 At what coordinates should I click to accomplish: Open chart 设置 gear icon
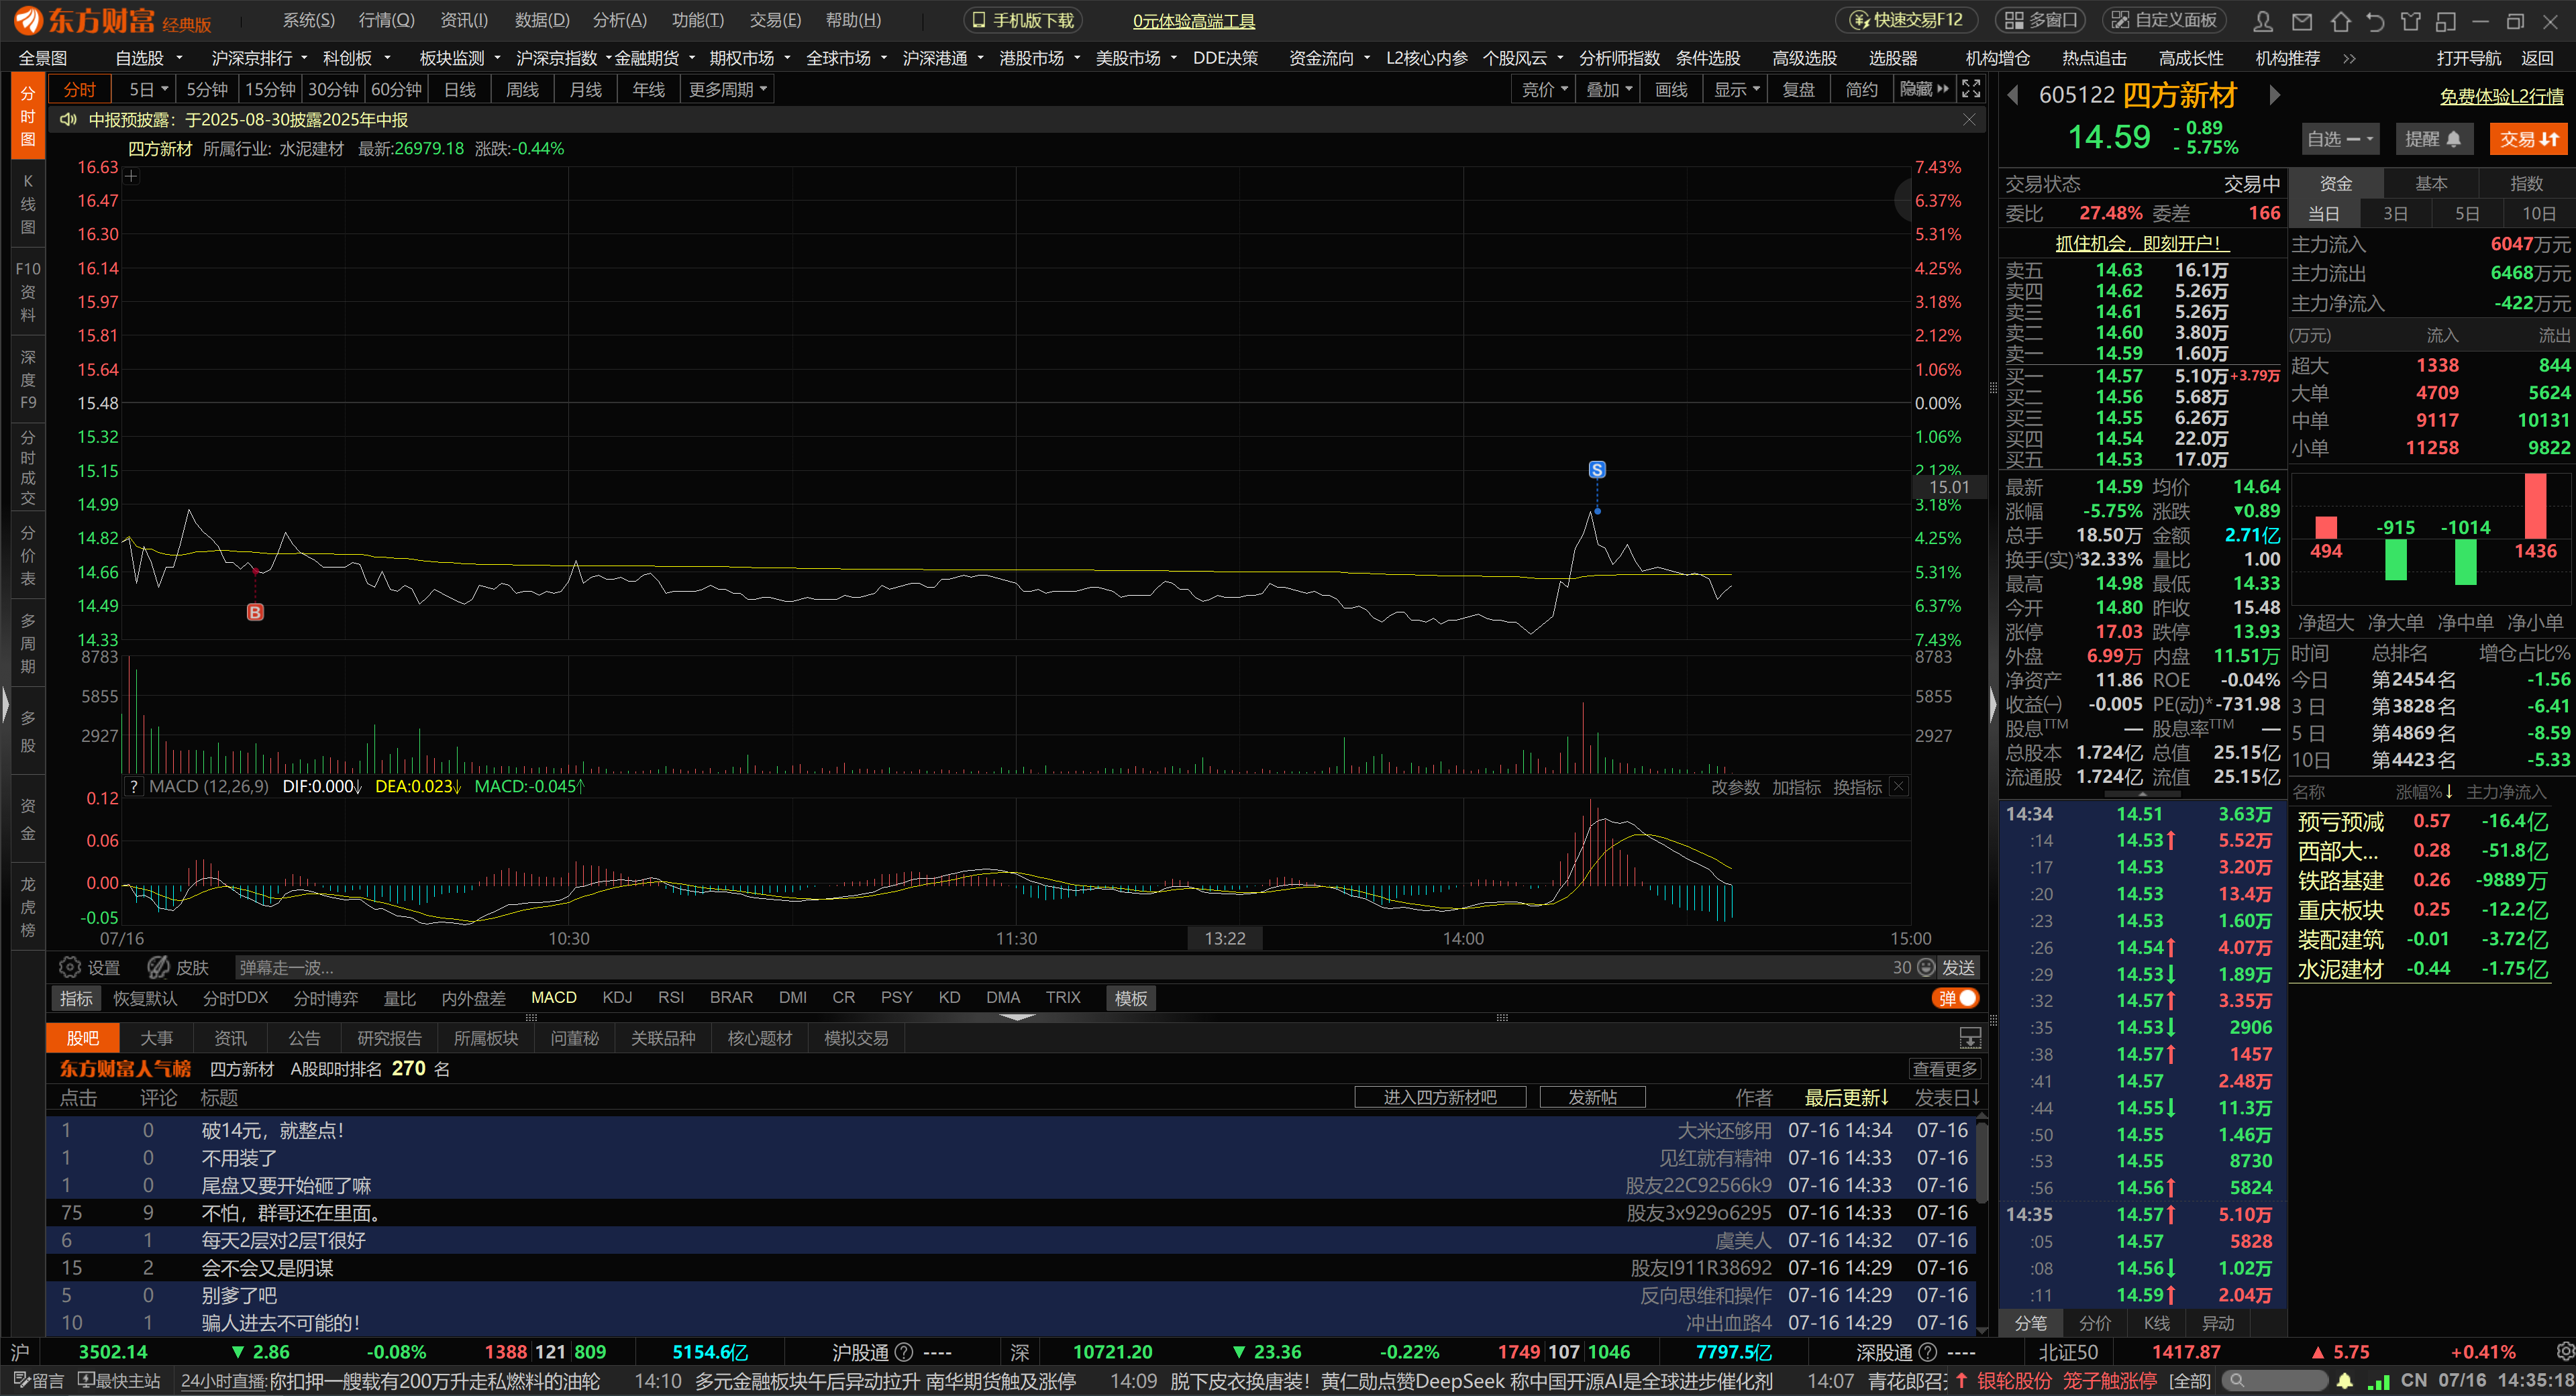70,967
